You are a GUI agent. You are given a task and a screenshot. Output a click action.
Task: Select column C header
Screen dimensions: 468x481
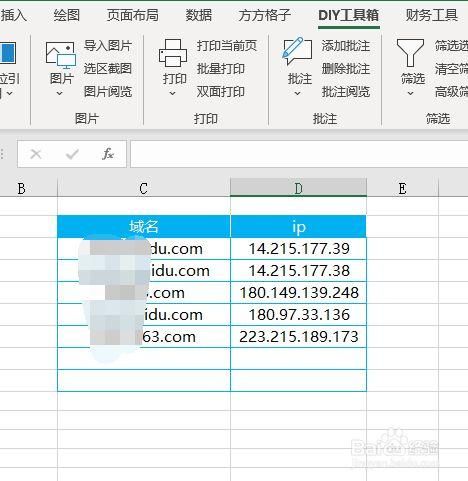pos(144,189)
